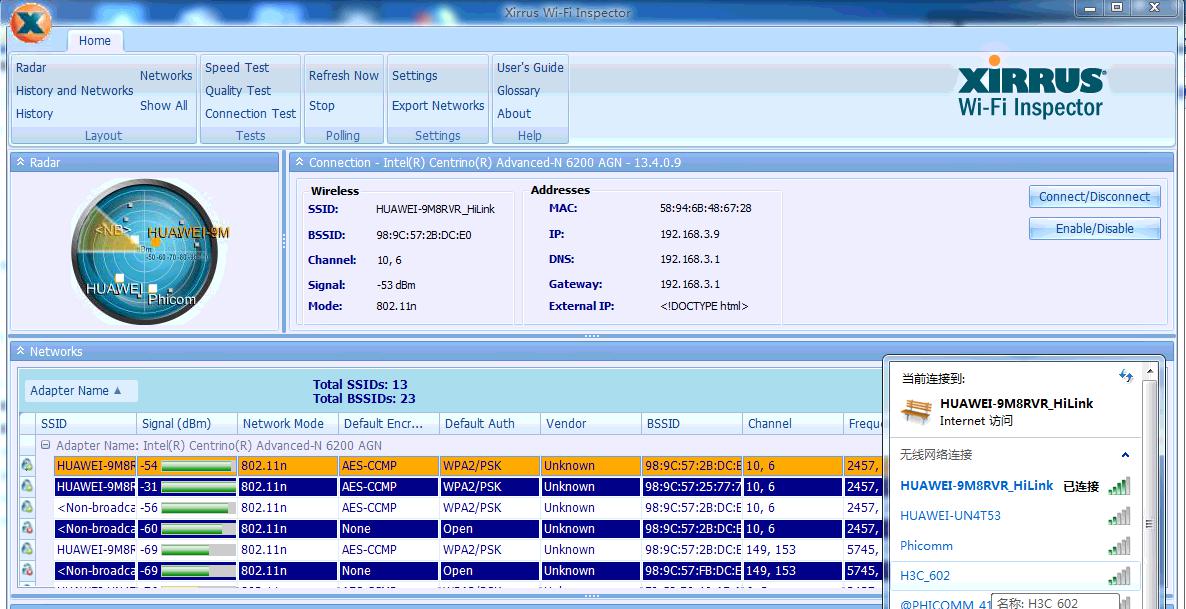The width and height of the screenshot is (1186, 609).
Task: Click the status icon of the -31 dBm network row
Action: click(x=27, y=486)
